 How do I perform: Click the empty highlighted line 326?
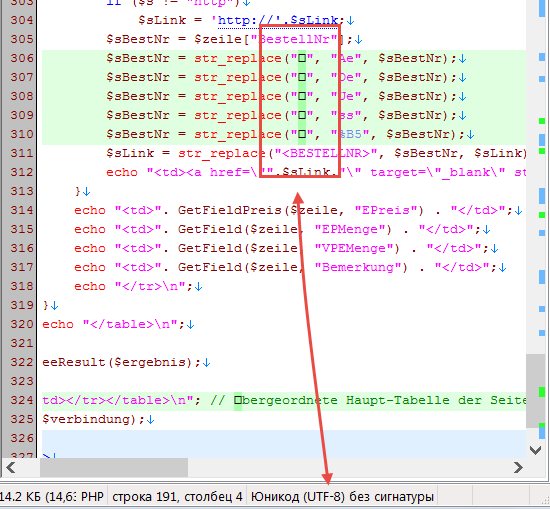284,439
